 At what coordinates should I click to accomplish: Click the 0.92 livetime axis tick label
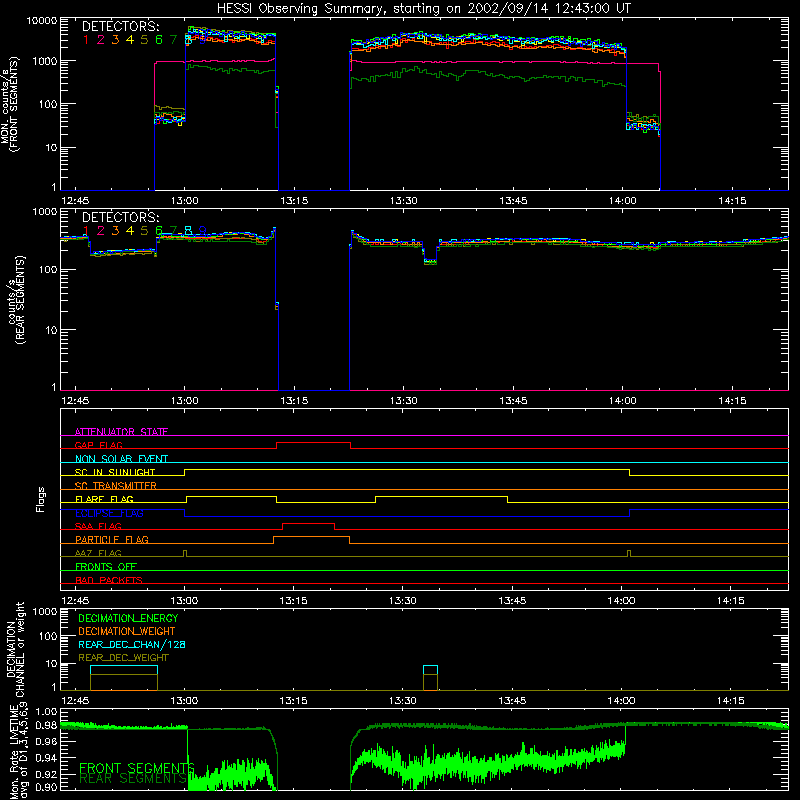pyautogui.click(x=46, y=774)
